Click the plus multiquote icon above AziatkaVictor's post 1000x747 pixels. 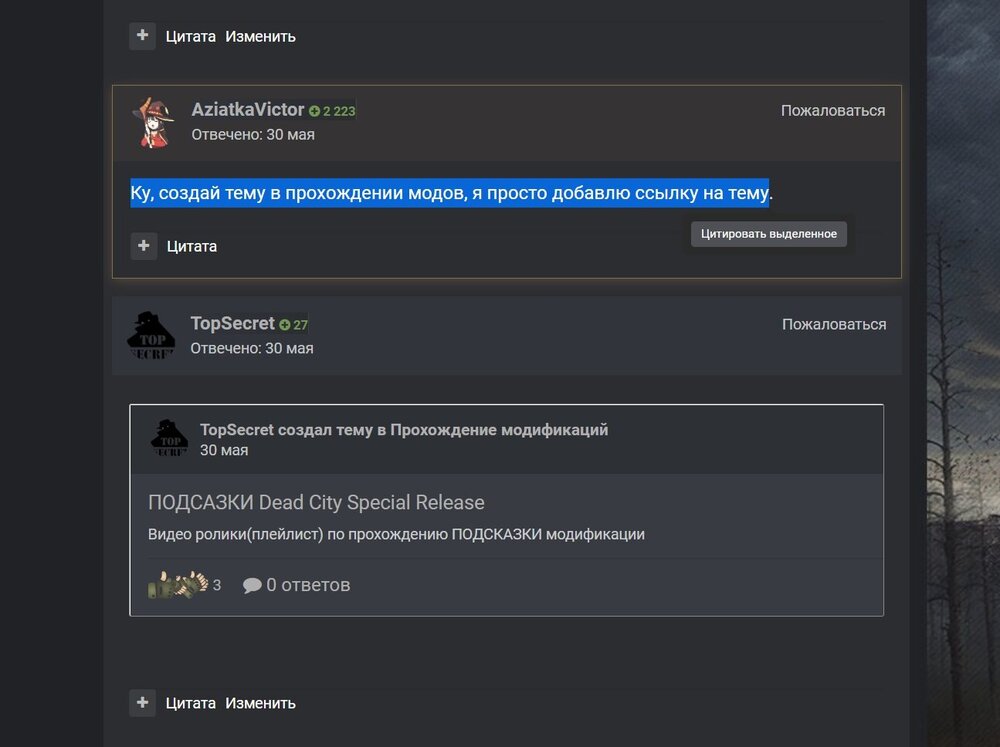click(x=142, y=36)
